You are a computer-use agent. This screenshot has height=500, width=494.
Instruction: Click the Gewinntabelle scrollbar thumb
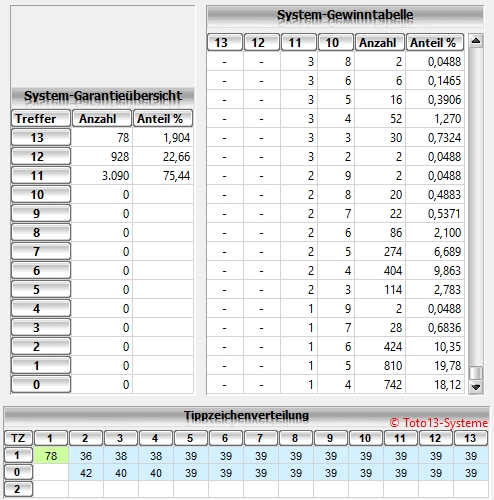point(476,373)
